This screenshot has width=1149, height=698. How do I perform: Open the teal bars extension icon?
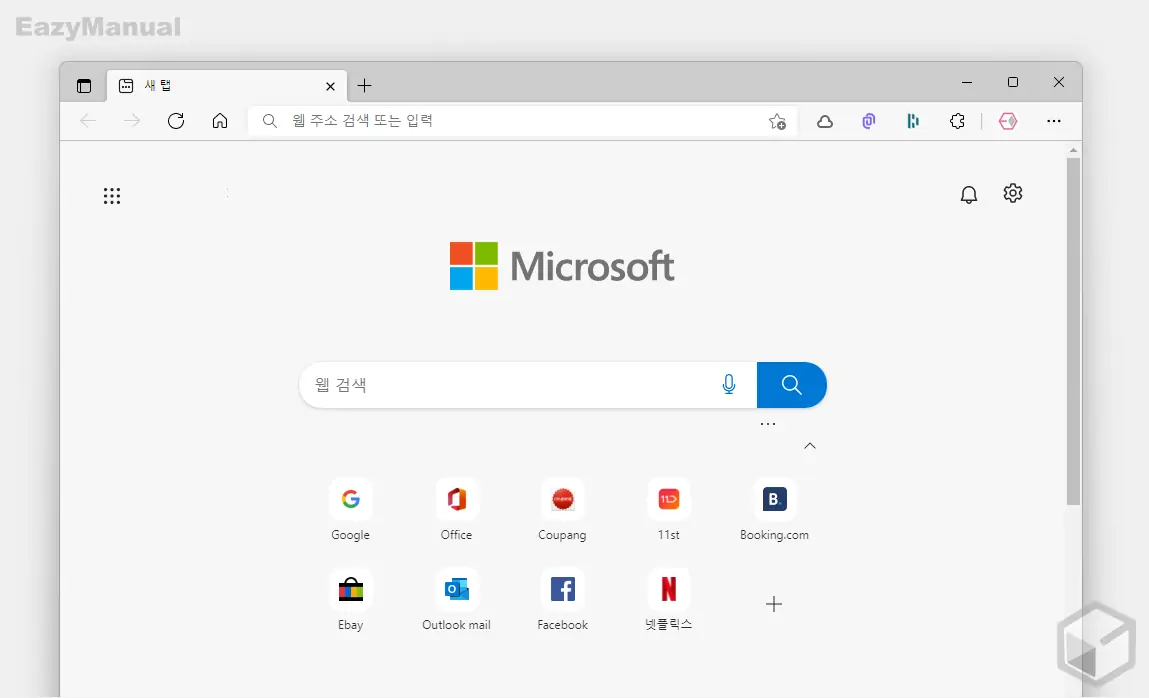(x=913, y=122)
